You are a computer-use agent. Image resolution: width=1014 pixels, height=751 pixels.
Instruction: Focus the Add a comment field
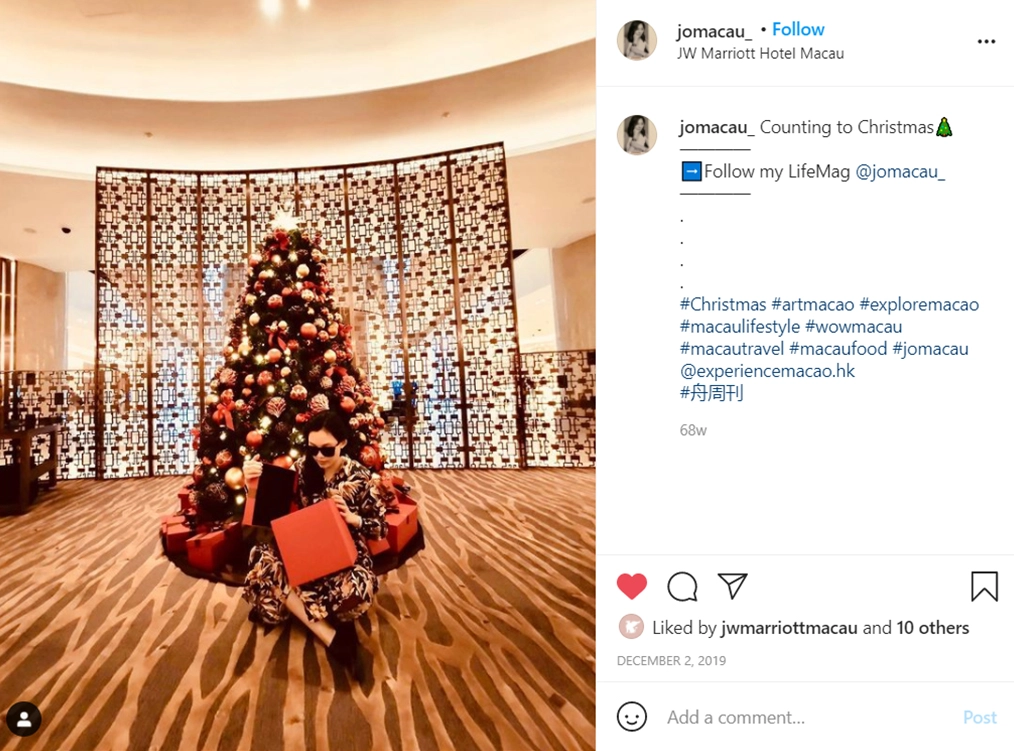point(808,717)
